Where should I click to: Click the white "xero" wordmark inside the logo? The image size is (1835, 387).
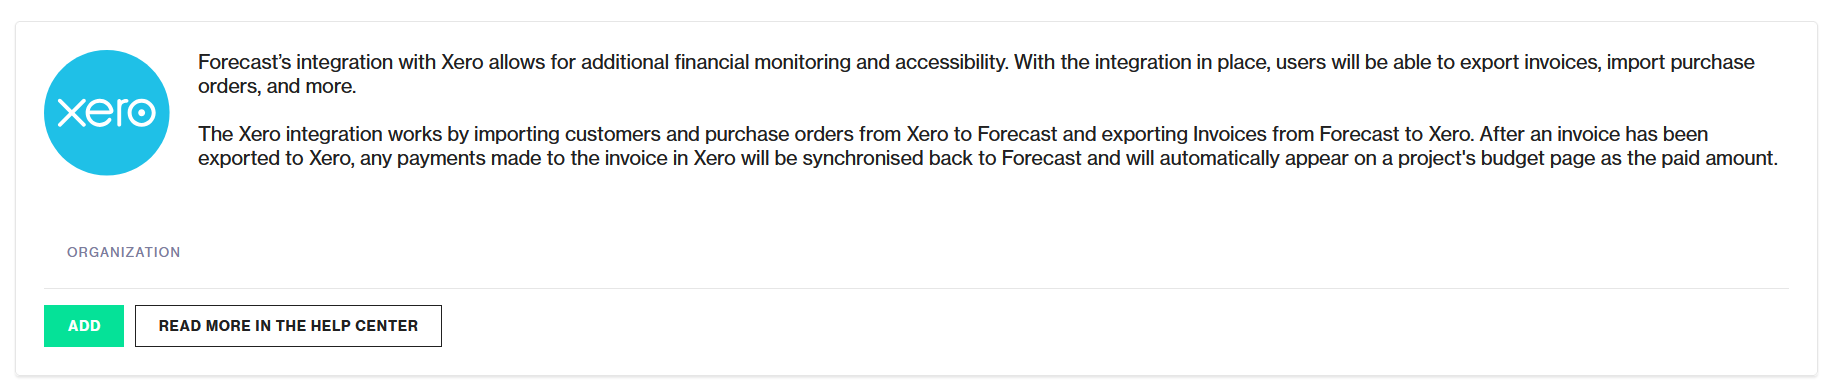point(107,113)
